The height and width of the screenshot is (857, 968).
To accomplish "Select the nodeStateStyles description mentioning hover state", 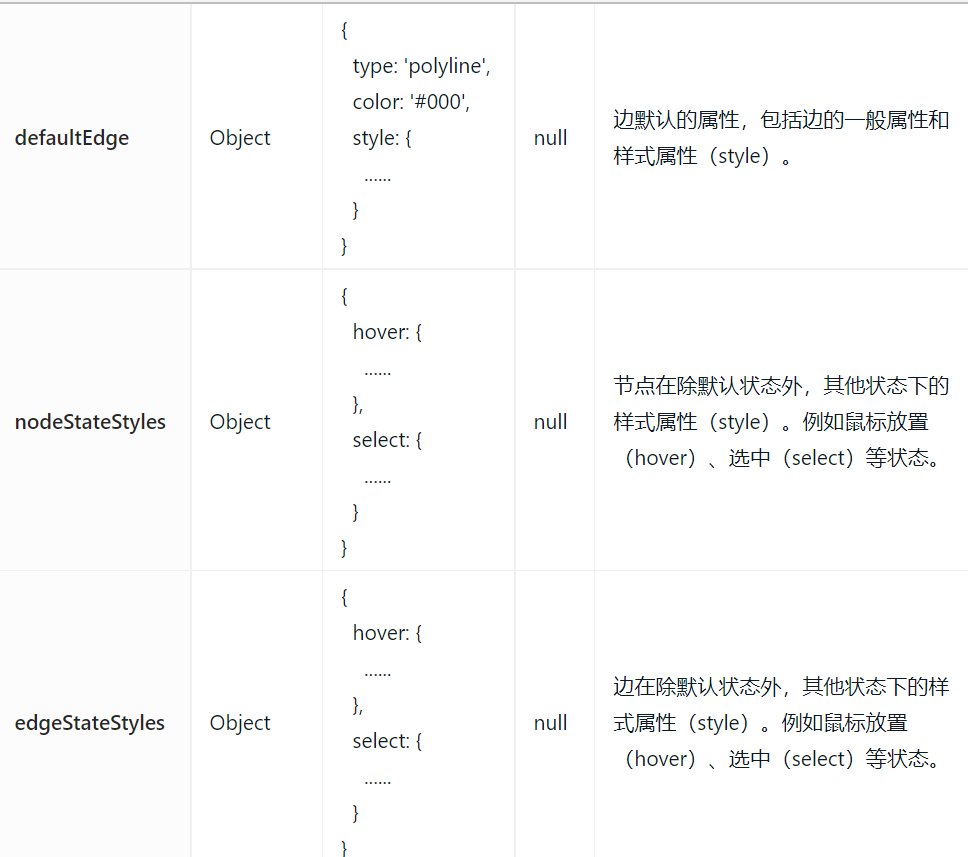I will (x=779, y=421).
